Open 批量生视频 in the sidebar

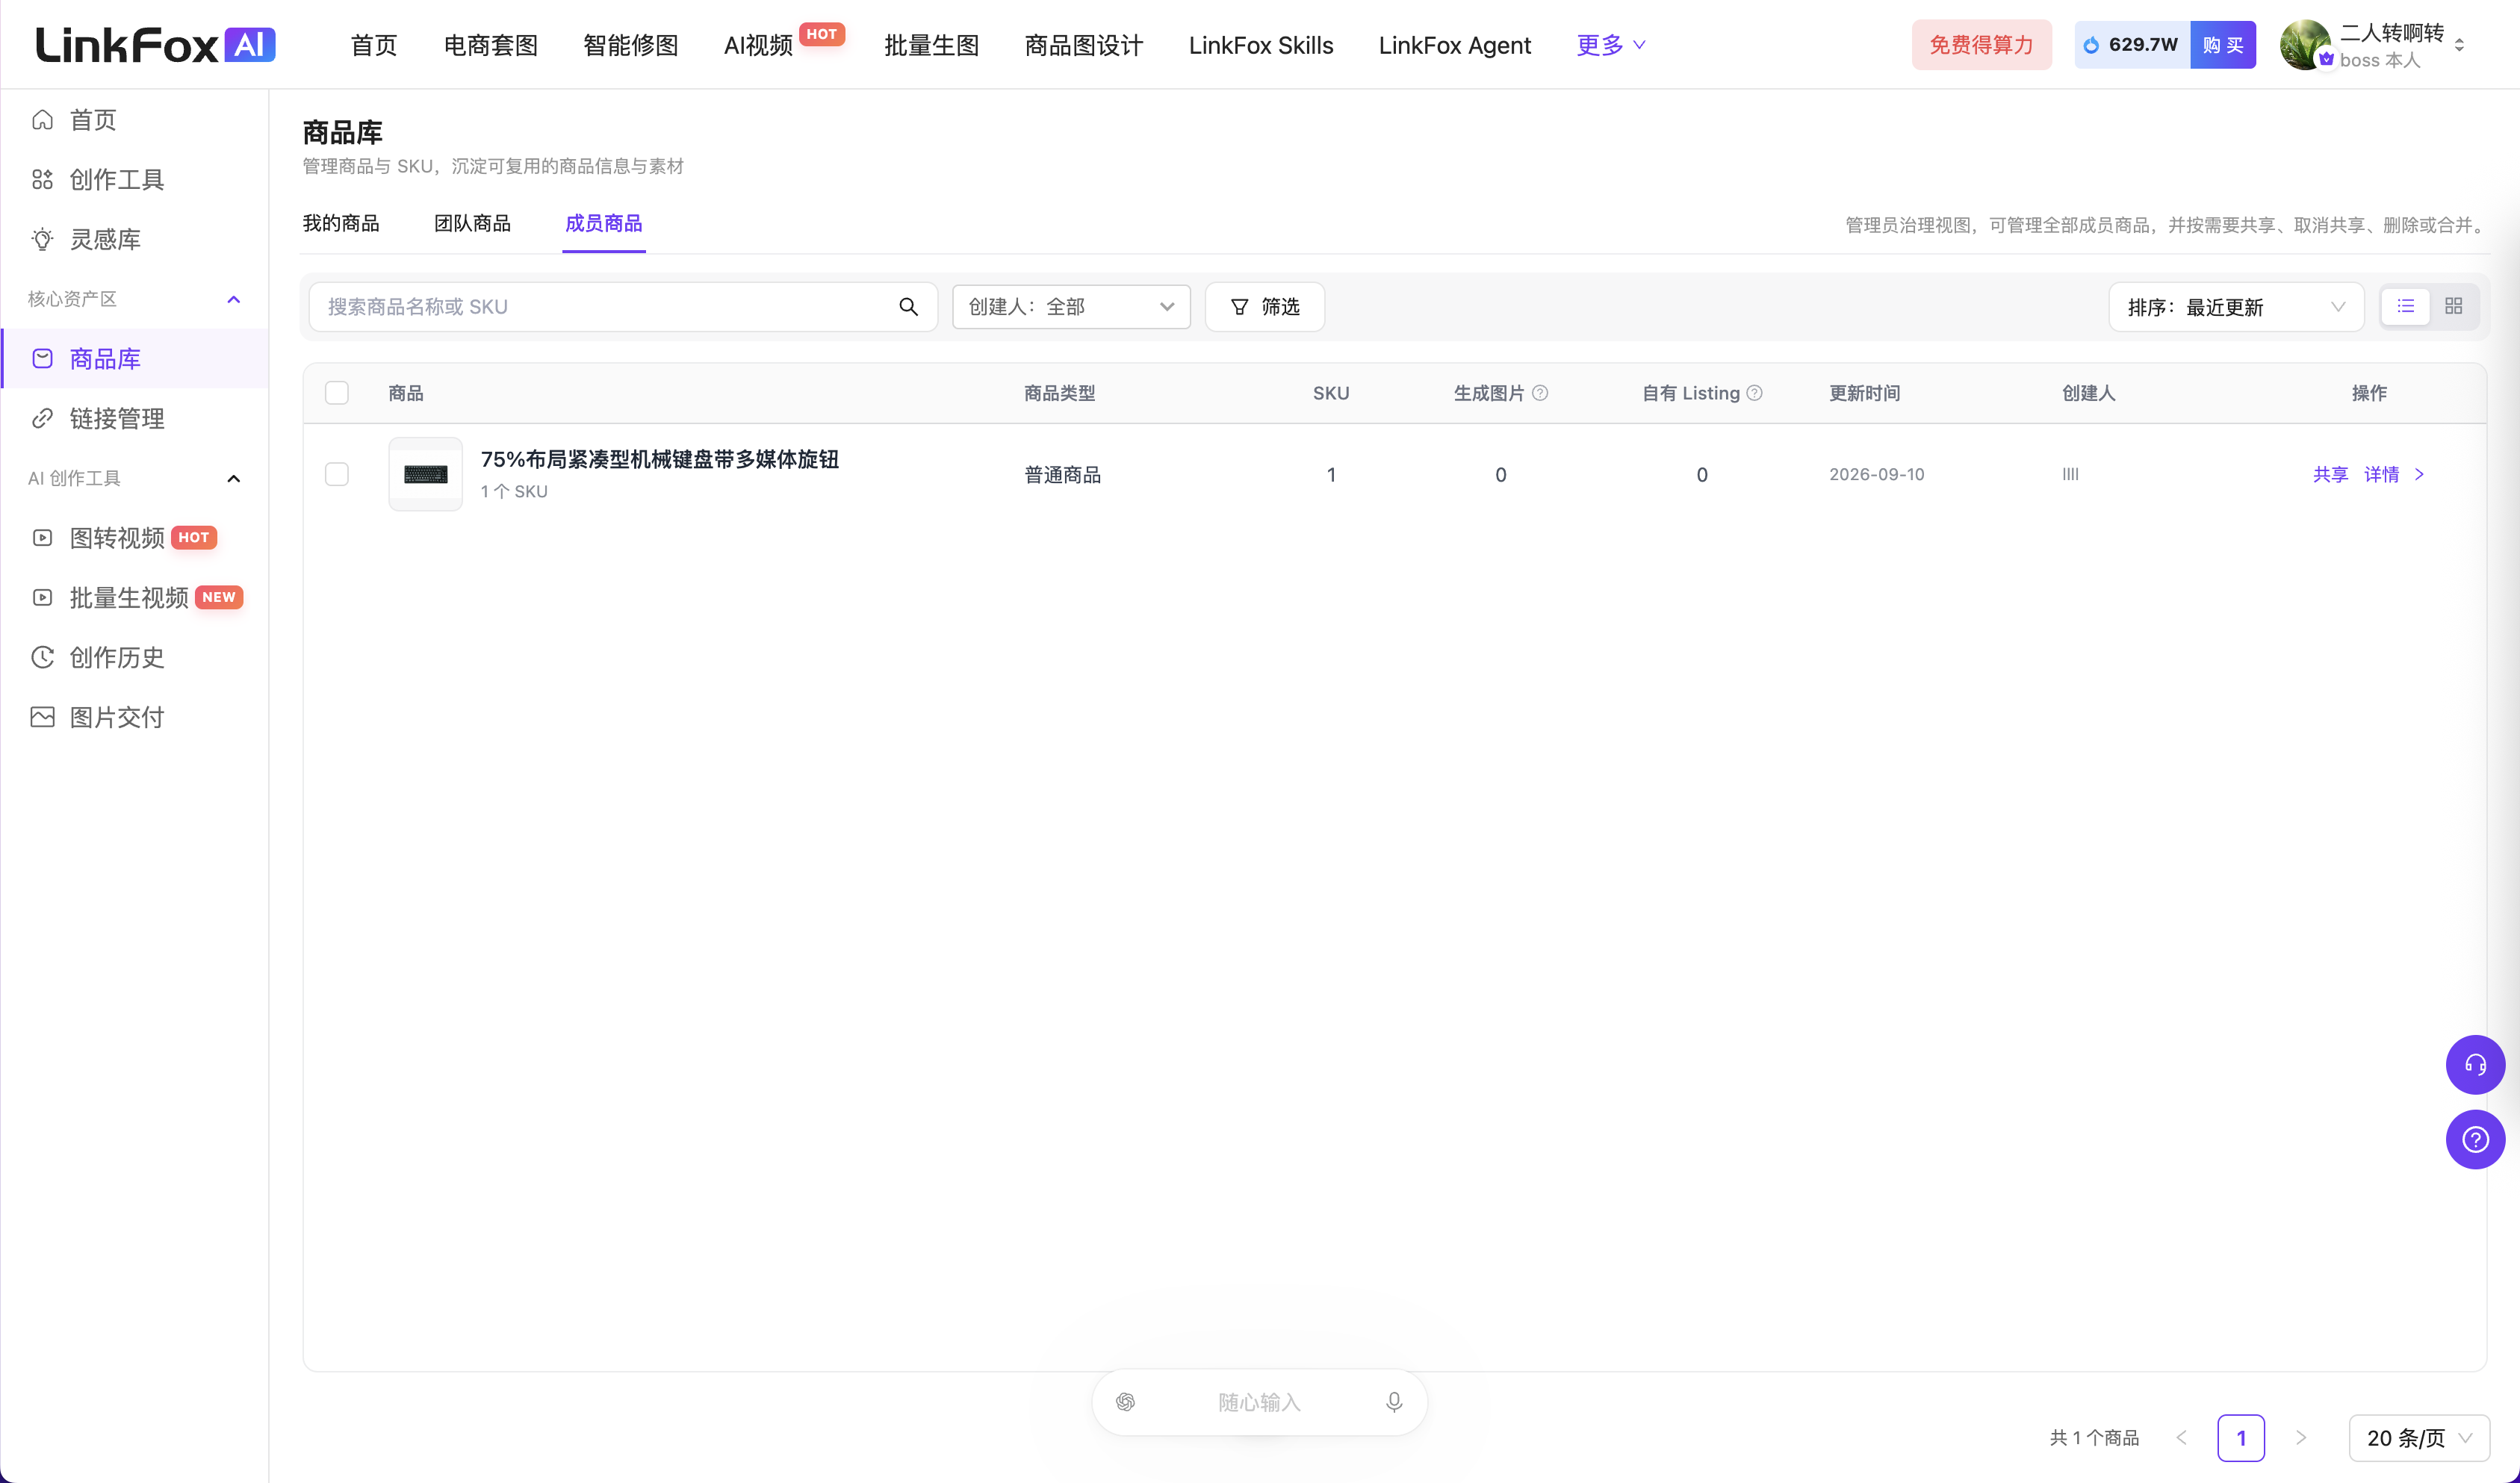134,598
